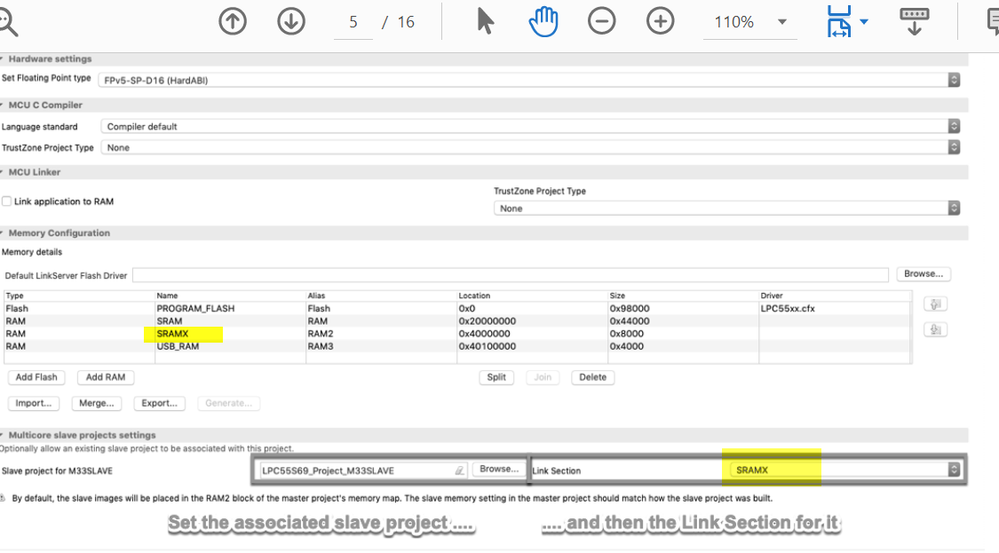The width and height of the screenshot is (999, 553).
Task: Click the Driver column header
Action: [772, 296]
